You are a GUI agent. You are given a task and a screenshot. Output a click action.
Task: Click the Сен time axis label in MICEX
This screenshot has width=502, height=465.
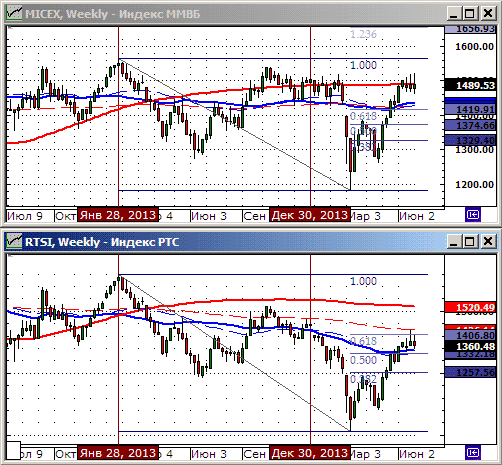point(255,216)
